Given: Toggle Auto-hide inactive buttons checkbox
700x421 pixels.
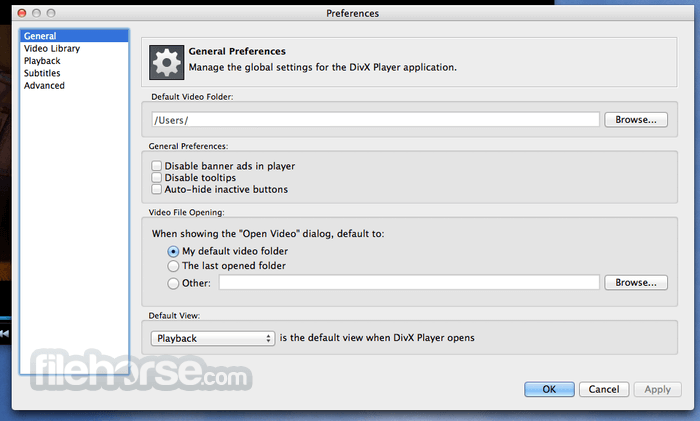Looking at the screenshot, I should pyautogui.click(x=156, y=189).
